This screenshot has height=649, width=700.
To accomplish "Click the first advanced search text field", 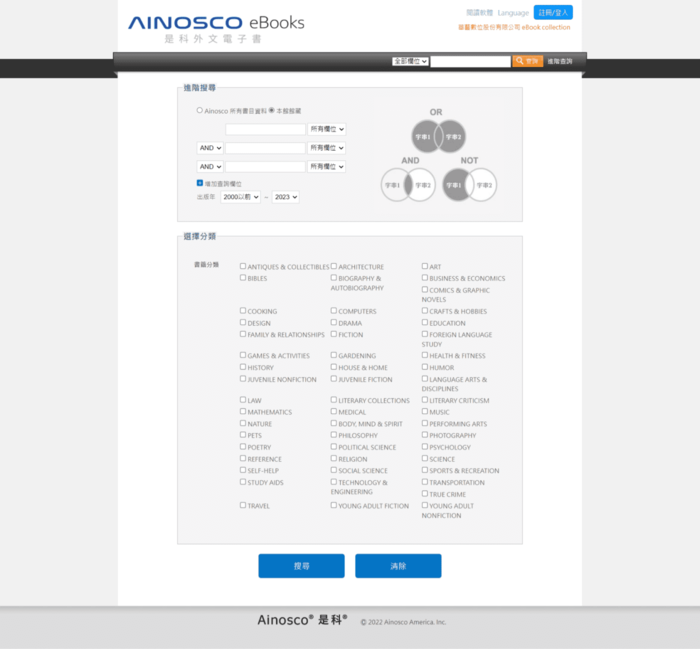I will (x=265, y=129).
